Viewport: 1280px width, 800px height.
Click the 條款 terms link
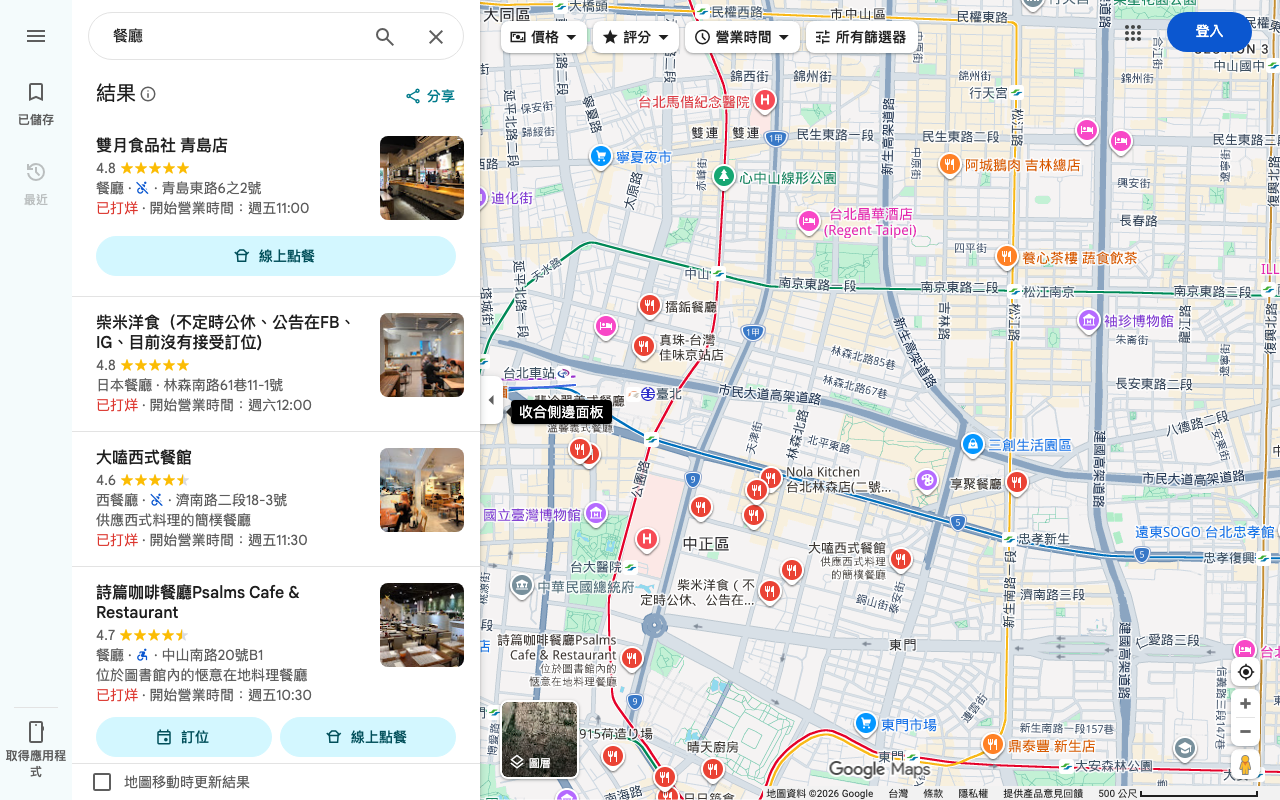tap(933, 793)
